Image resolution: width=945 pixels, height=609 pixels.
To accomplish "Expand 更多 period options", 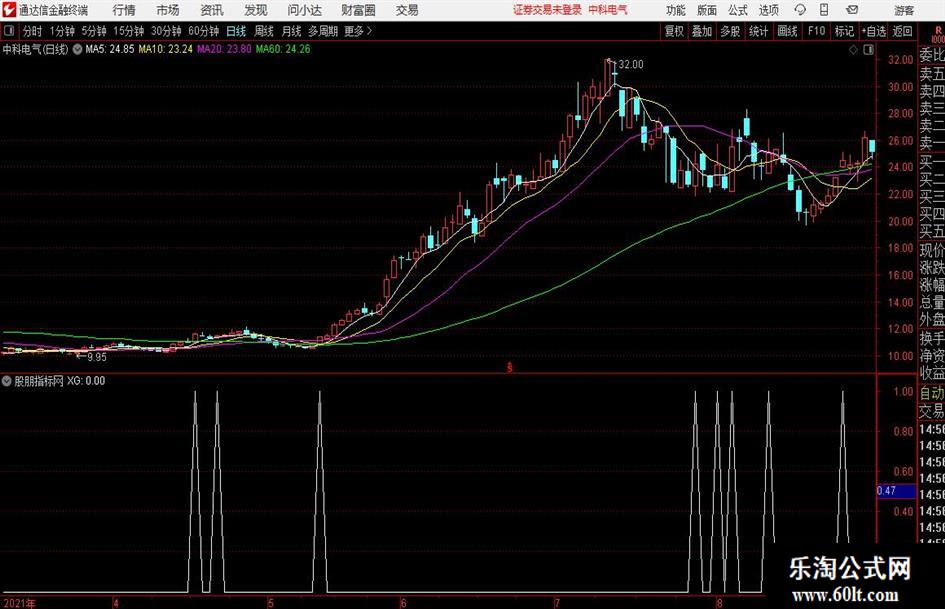I will (x=358, y=31).
